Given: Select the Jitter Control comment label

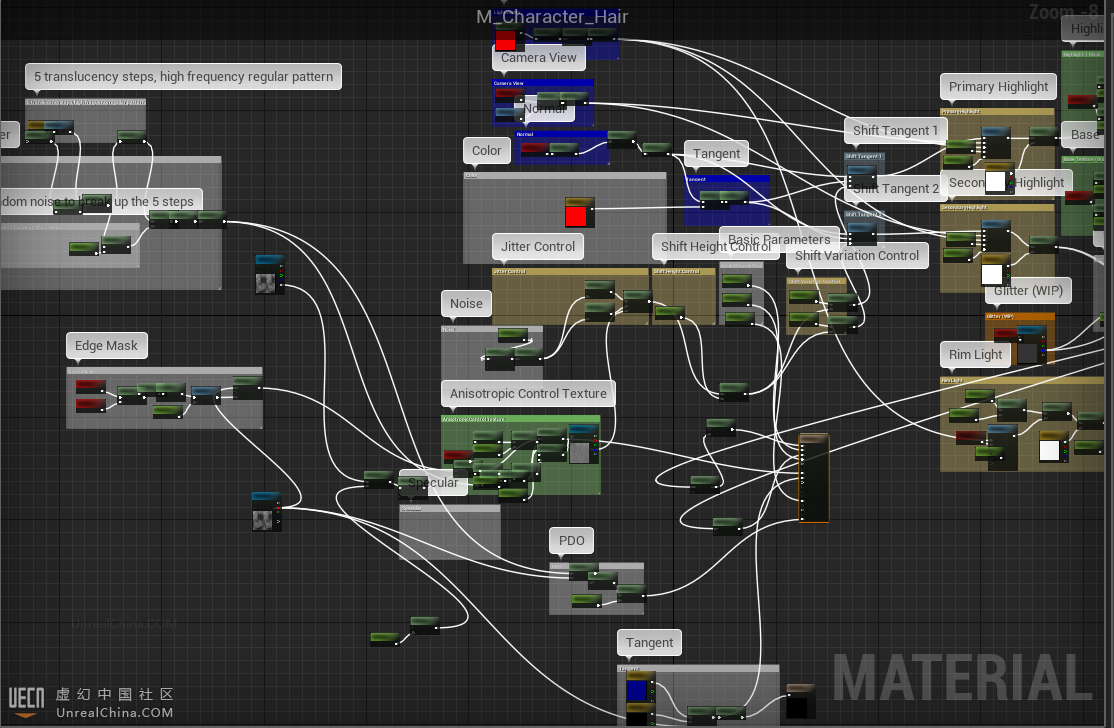Looking at the screenshot, I should pos(538,247).
